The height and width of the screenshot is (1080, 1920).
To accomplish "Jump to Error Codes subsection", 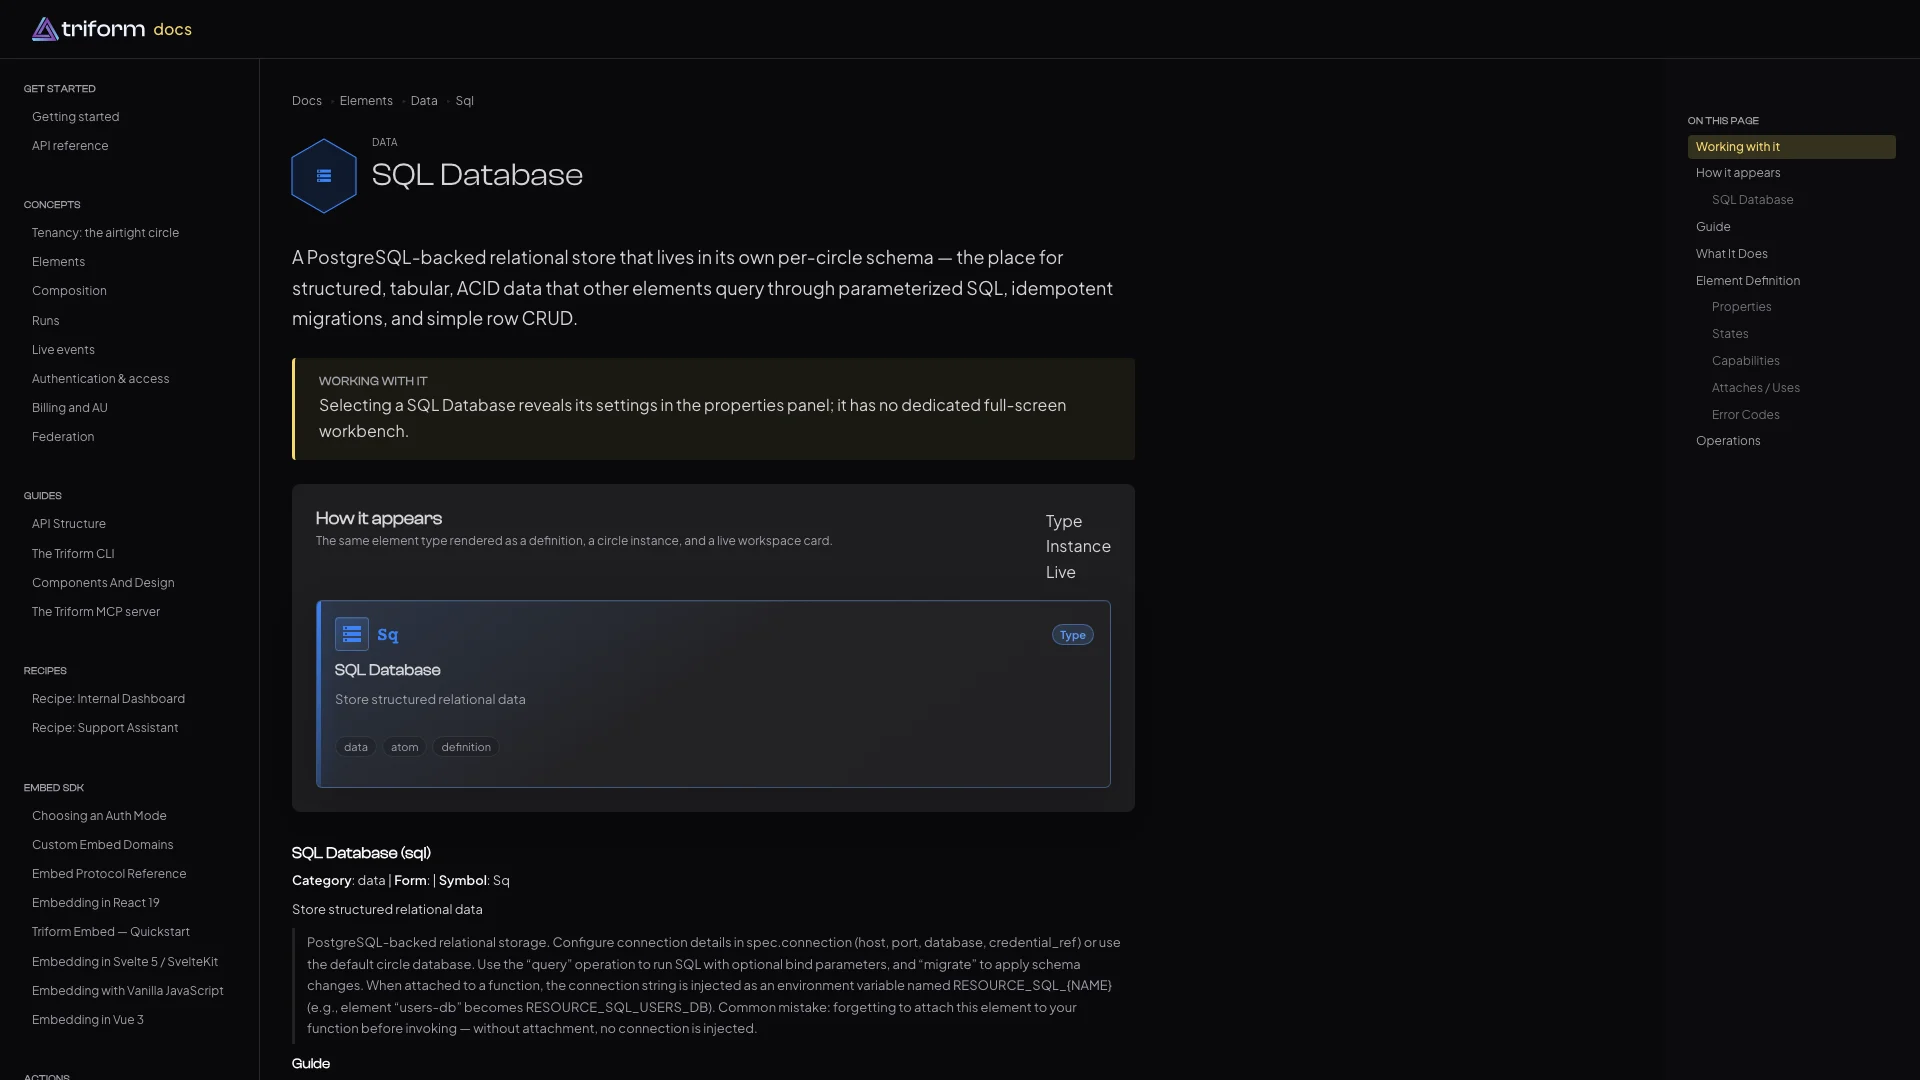I will 1745,415.
